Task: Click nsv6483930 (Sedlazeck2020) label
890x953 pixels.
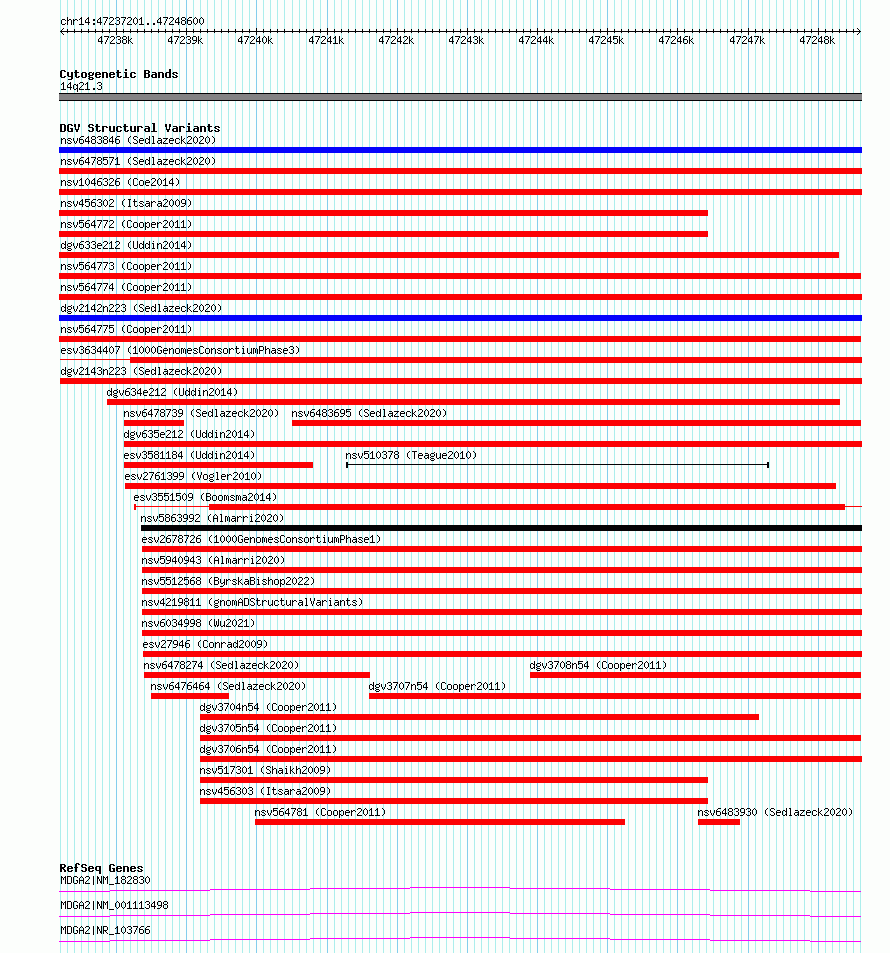Action: (x=775, y=812)
